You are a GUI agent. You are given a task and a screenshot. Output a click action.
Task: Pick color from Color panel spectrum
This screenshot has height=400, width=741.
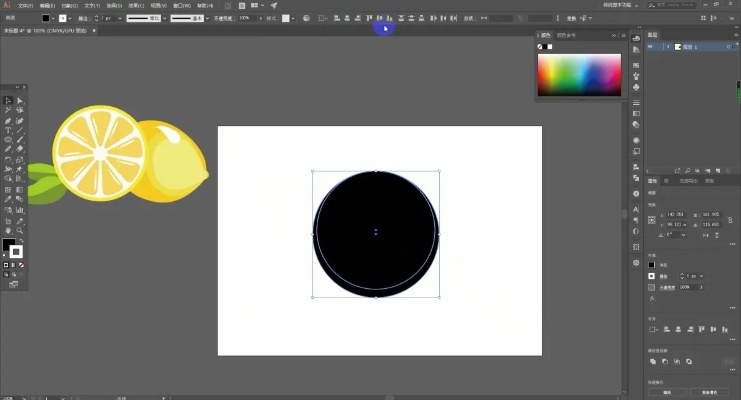click(579, 75)
